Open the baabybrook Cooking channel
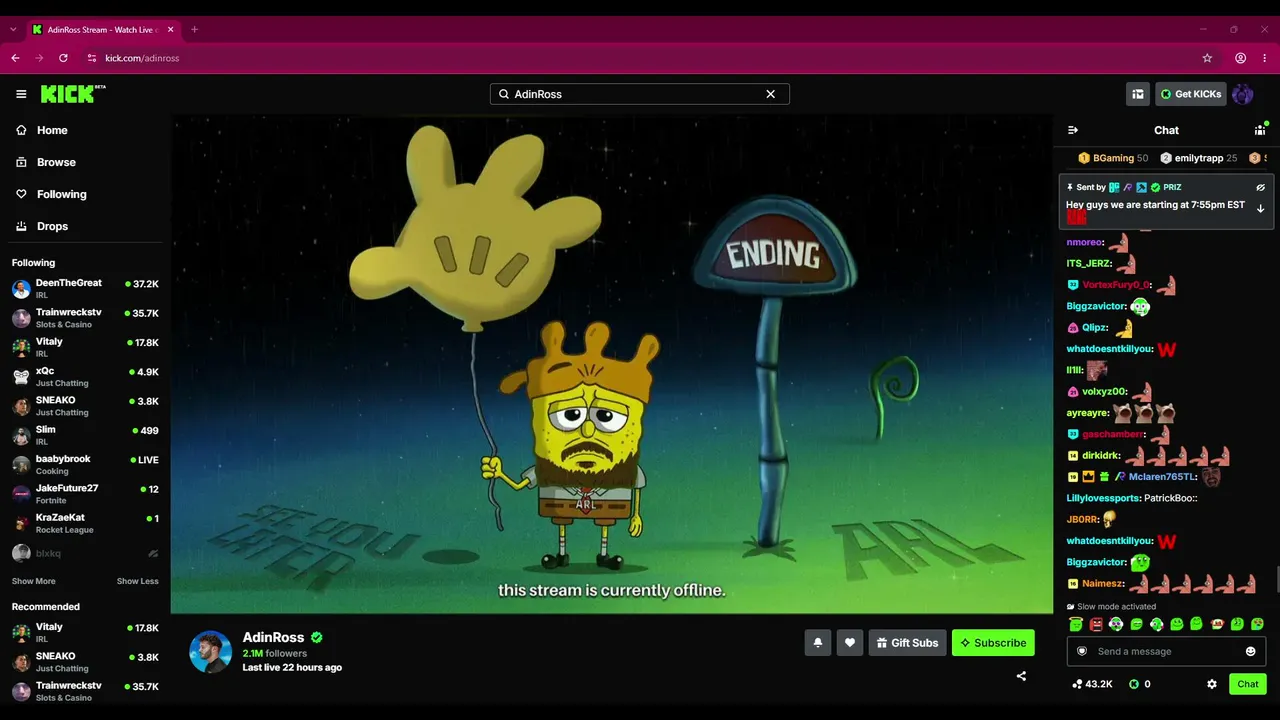 pos(85,465)
